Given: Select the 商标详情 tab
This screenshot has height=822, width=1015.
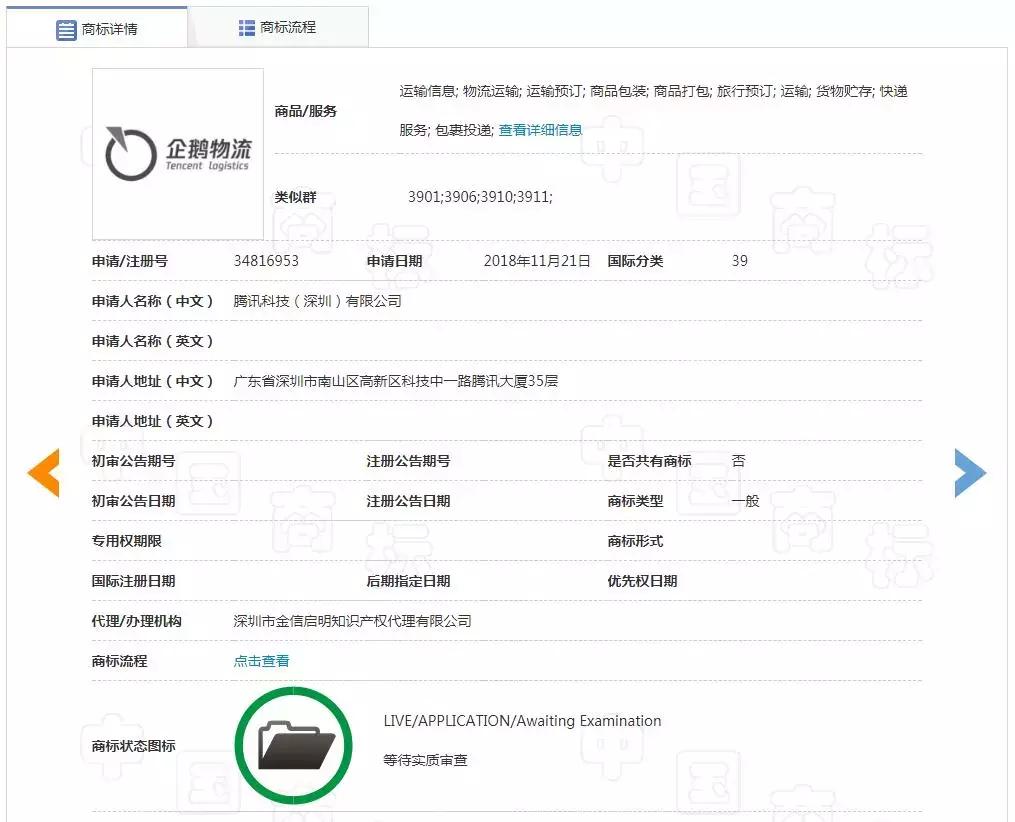Looking at the screenshot, I should [x=108, y=28].
